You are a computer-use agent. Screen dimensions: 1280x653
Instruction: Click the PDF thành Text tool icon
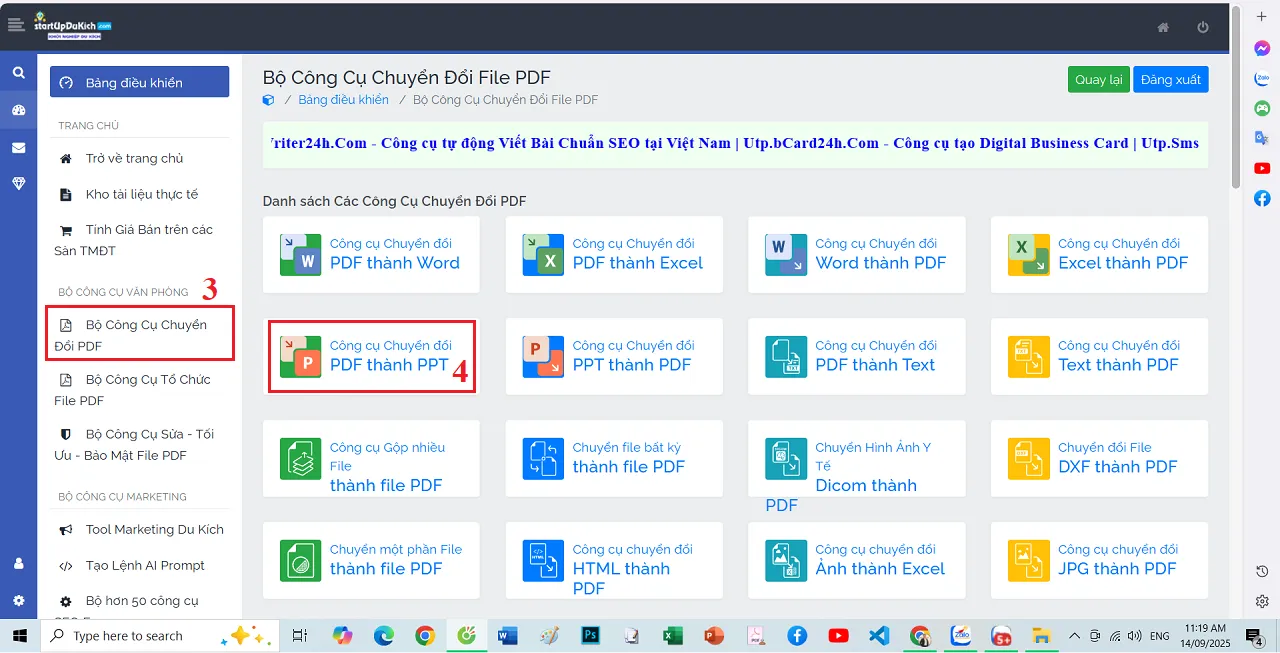(x=786, y=357)
